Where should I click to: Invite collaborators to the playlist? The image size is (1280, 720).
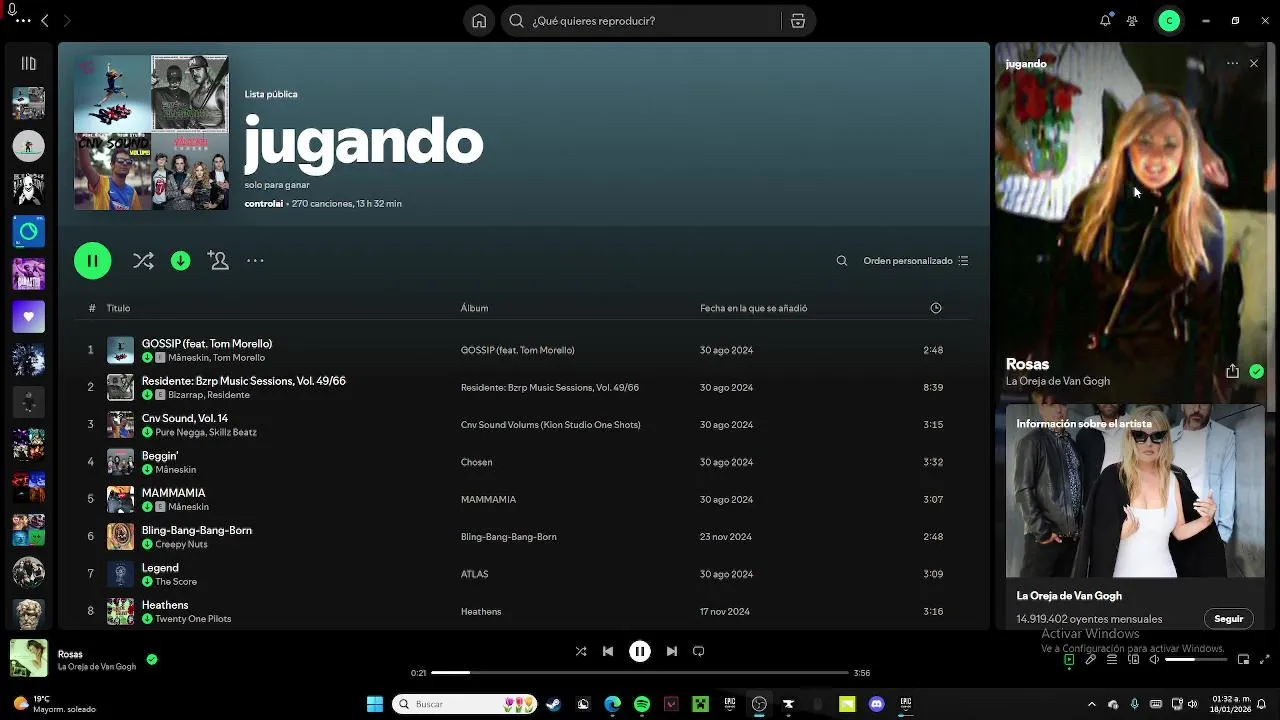tap(218, 261)
